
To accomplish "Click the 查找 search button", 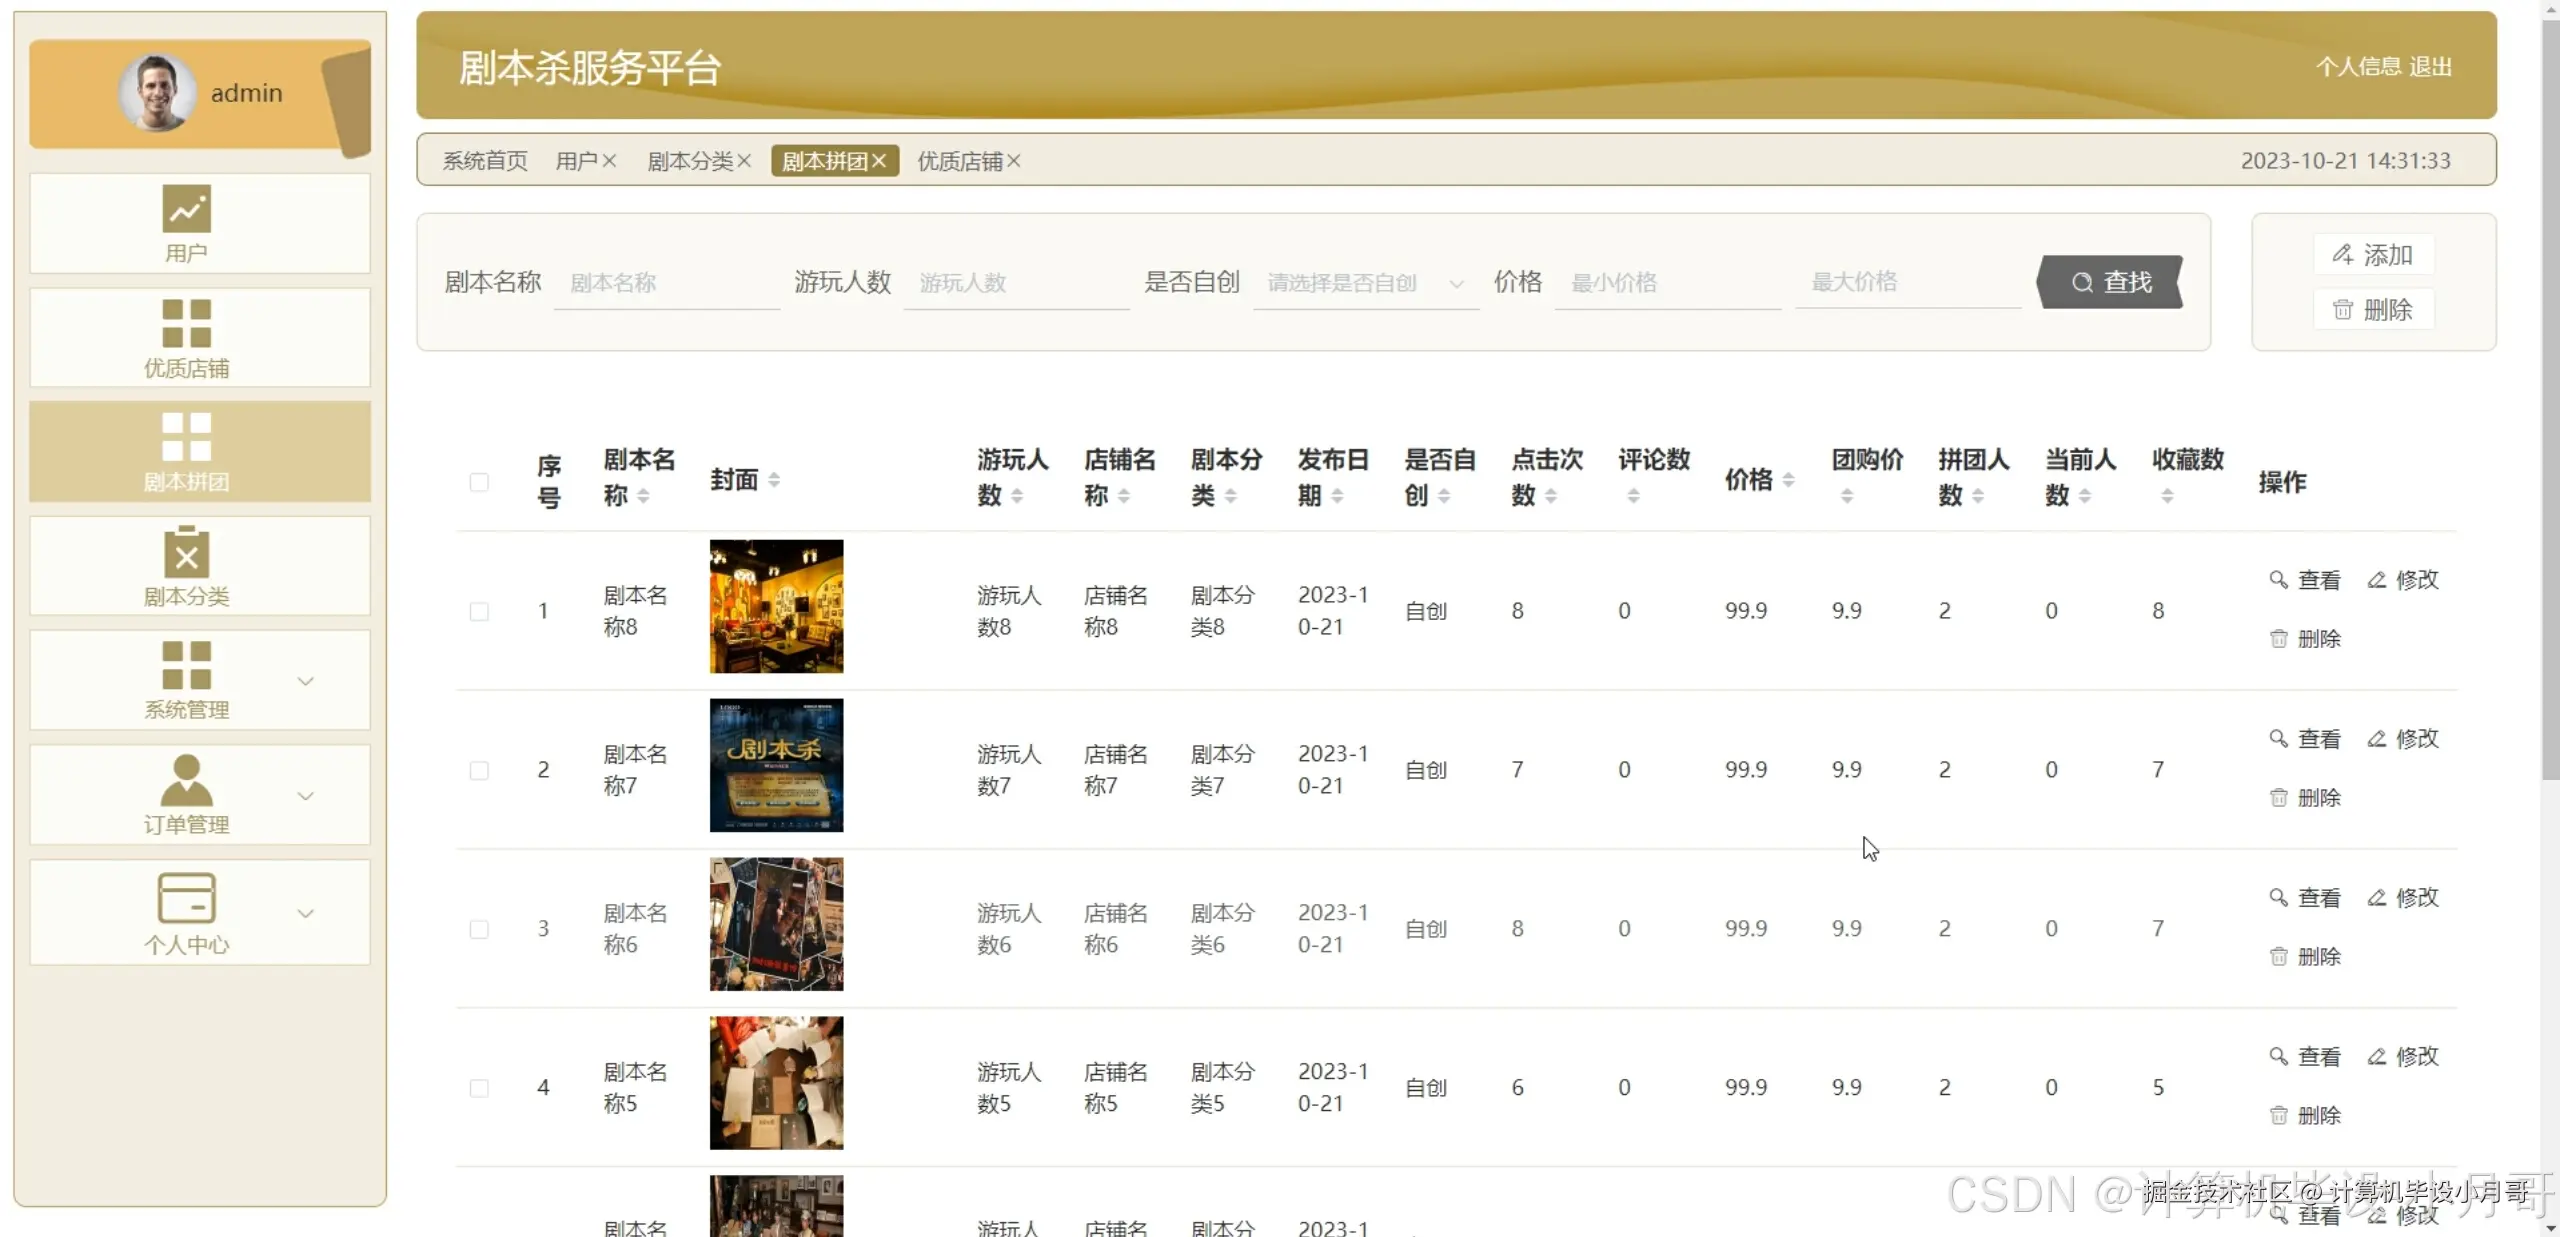I will (2111, 282).
